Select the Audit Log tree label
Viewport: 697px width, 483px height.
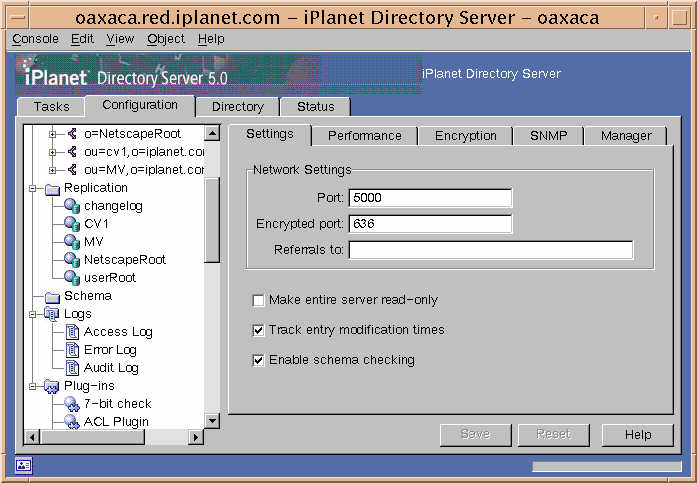point(111,368)
